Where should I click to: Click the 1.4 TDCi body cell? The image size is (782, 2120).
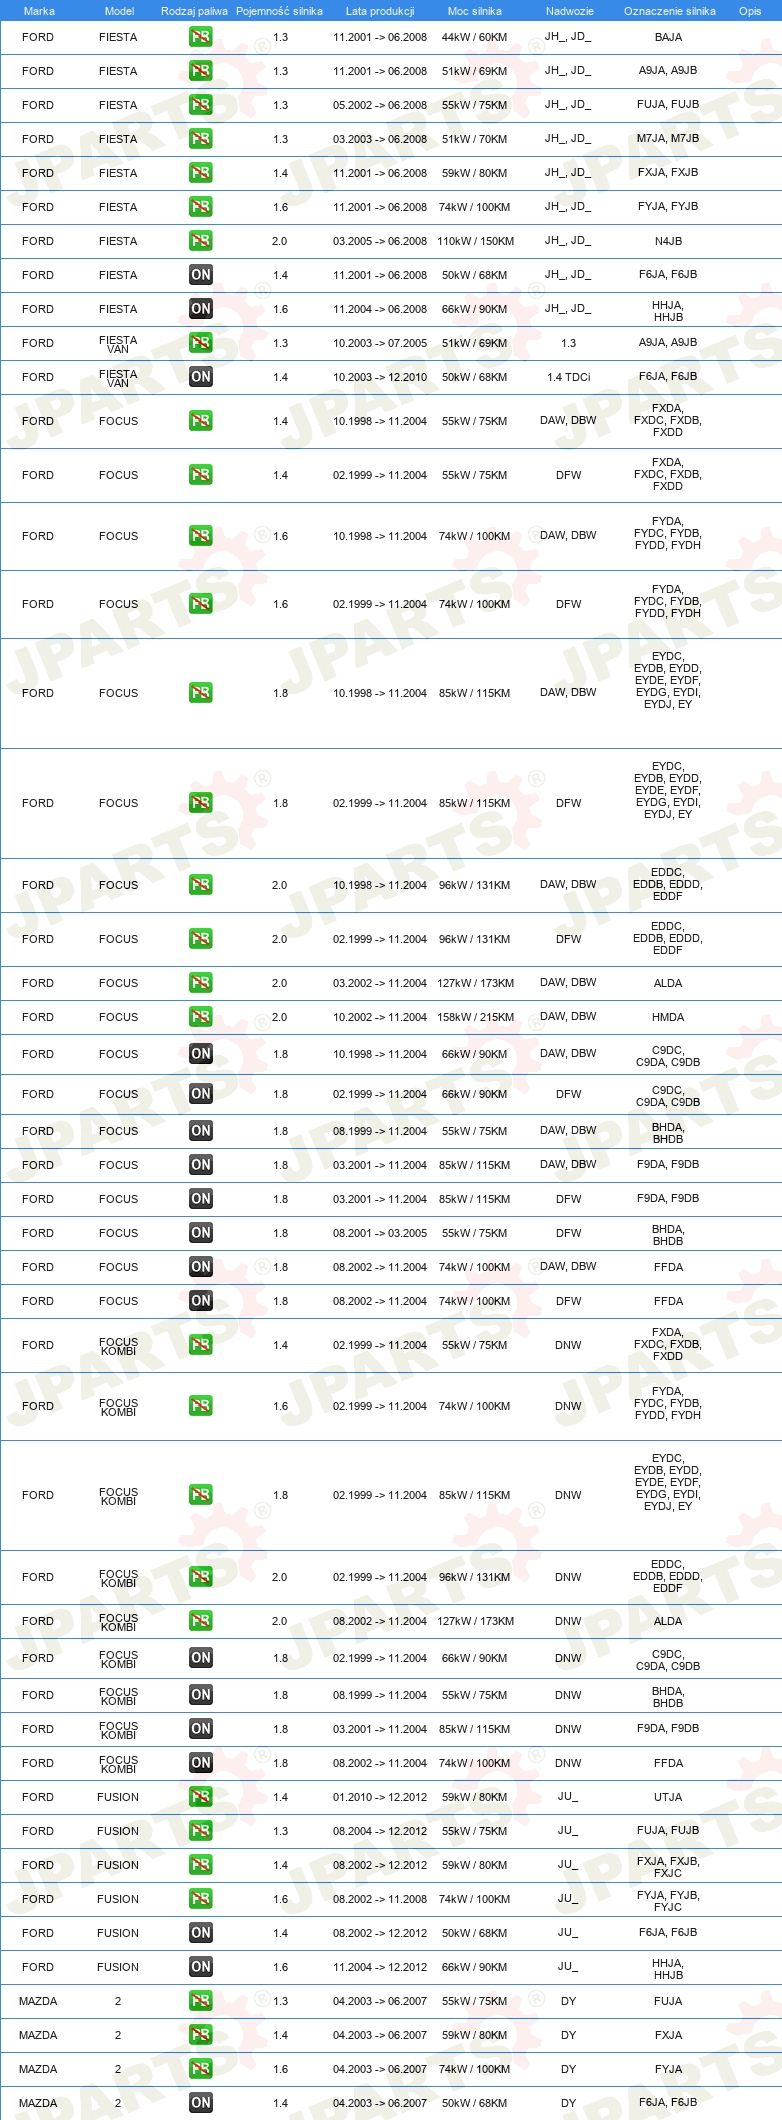568,377
